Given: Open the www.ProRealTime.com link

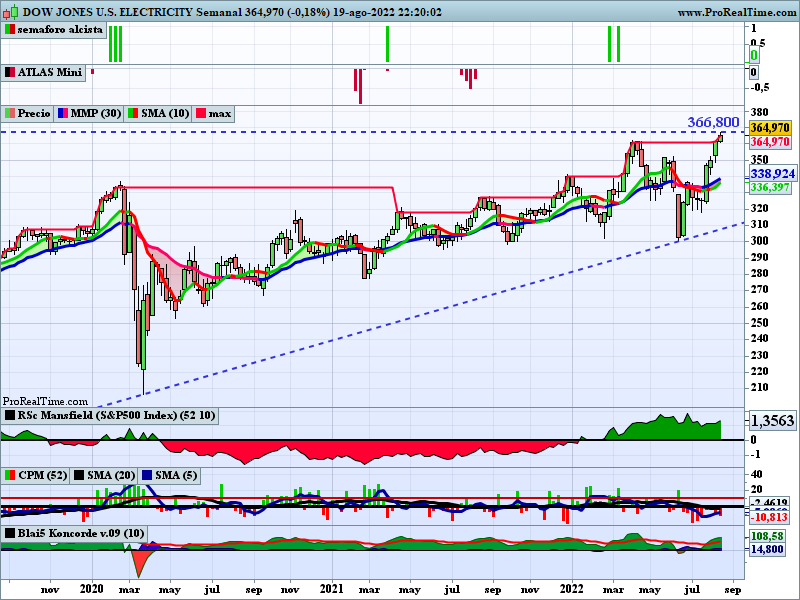Looking at the screenshot, I should coord(737,12).
